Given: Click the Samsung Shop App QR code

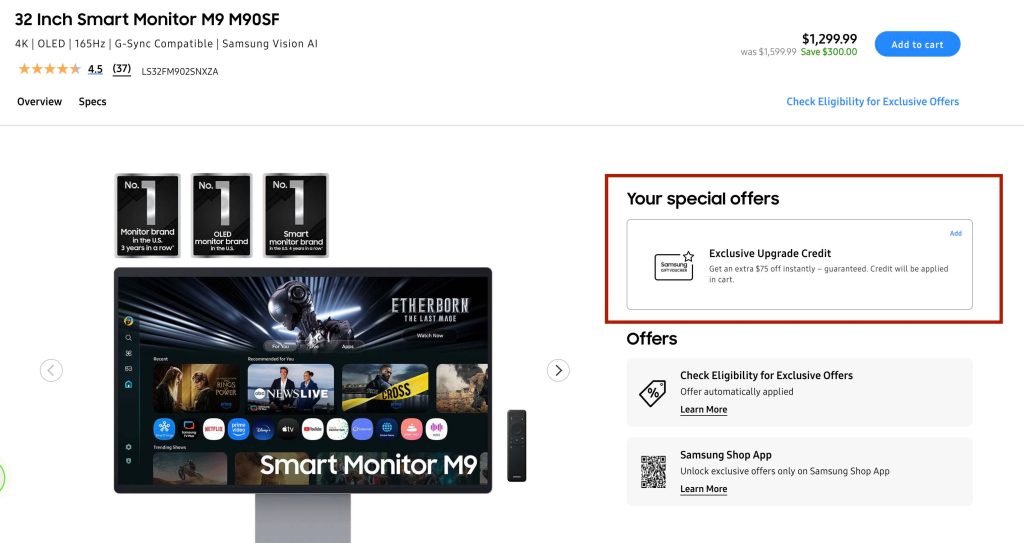Looking at the screenshot, I should [x=653, y=472].
